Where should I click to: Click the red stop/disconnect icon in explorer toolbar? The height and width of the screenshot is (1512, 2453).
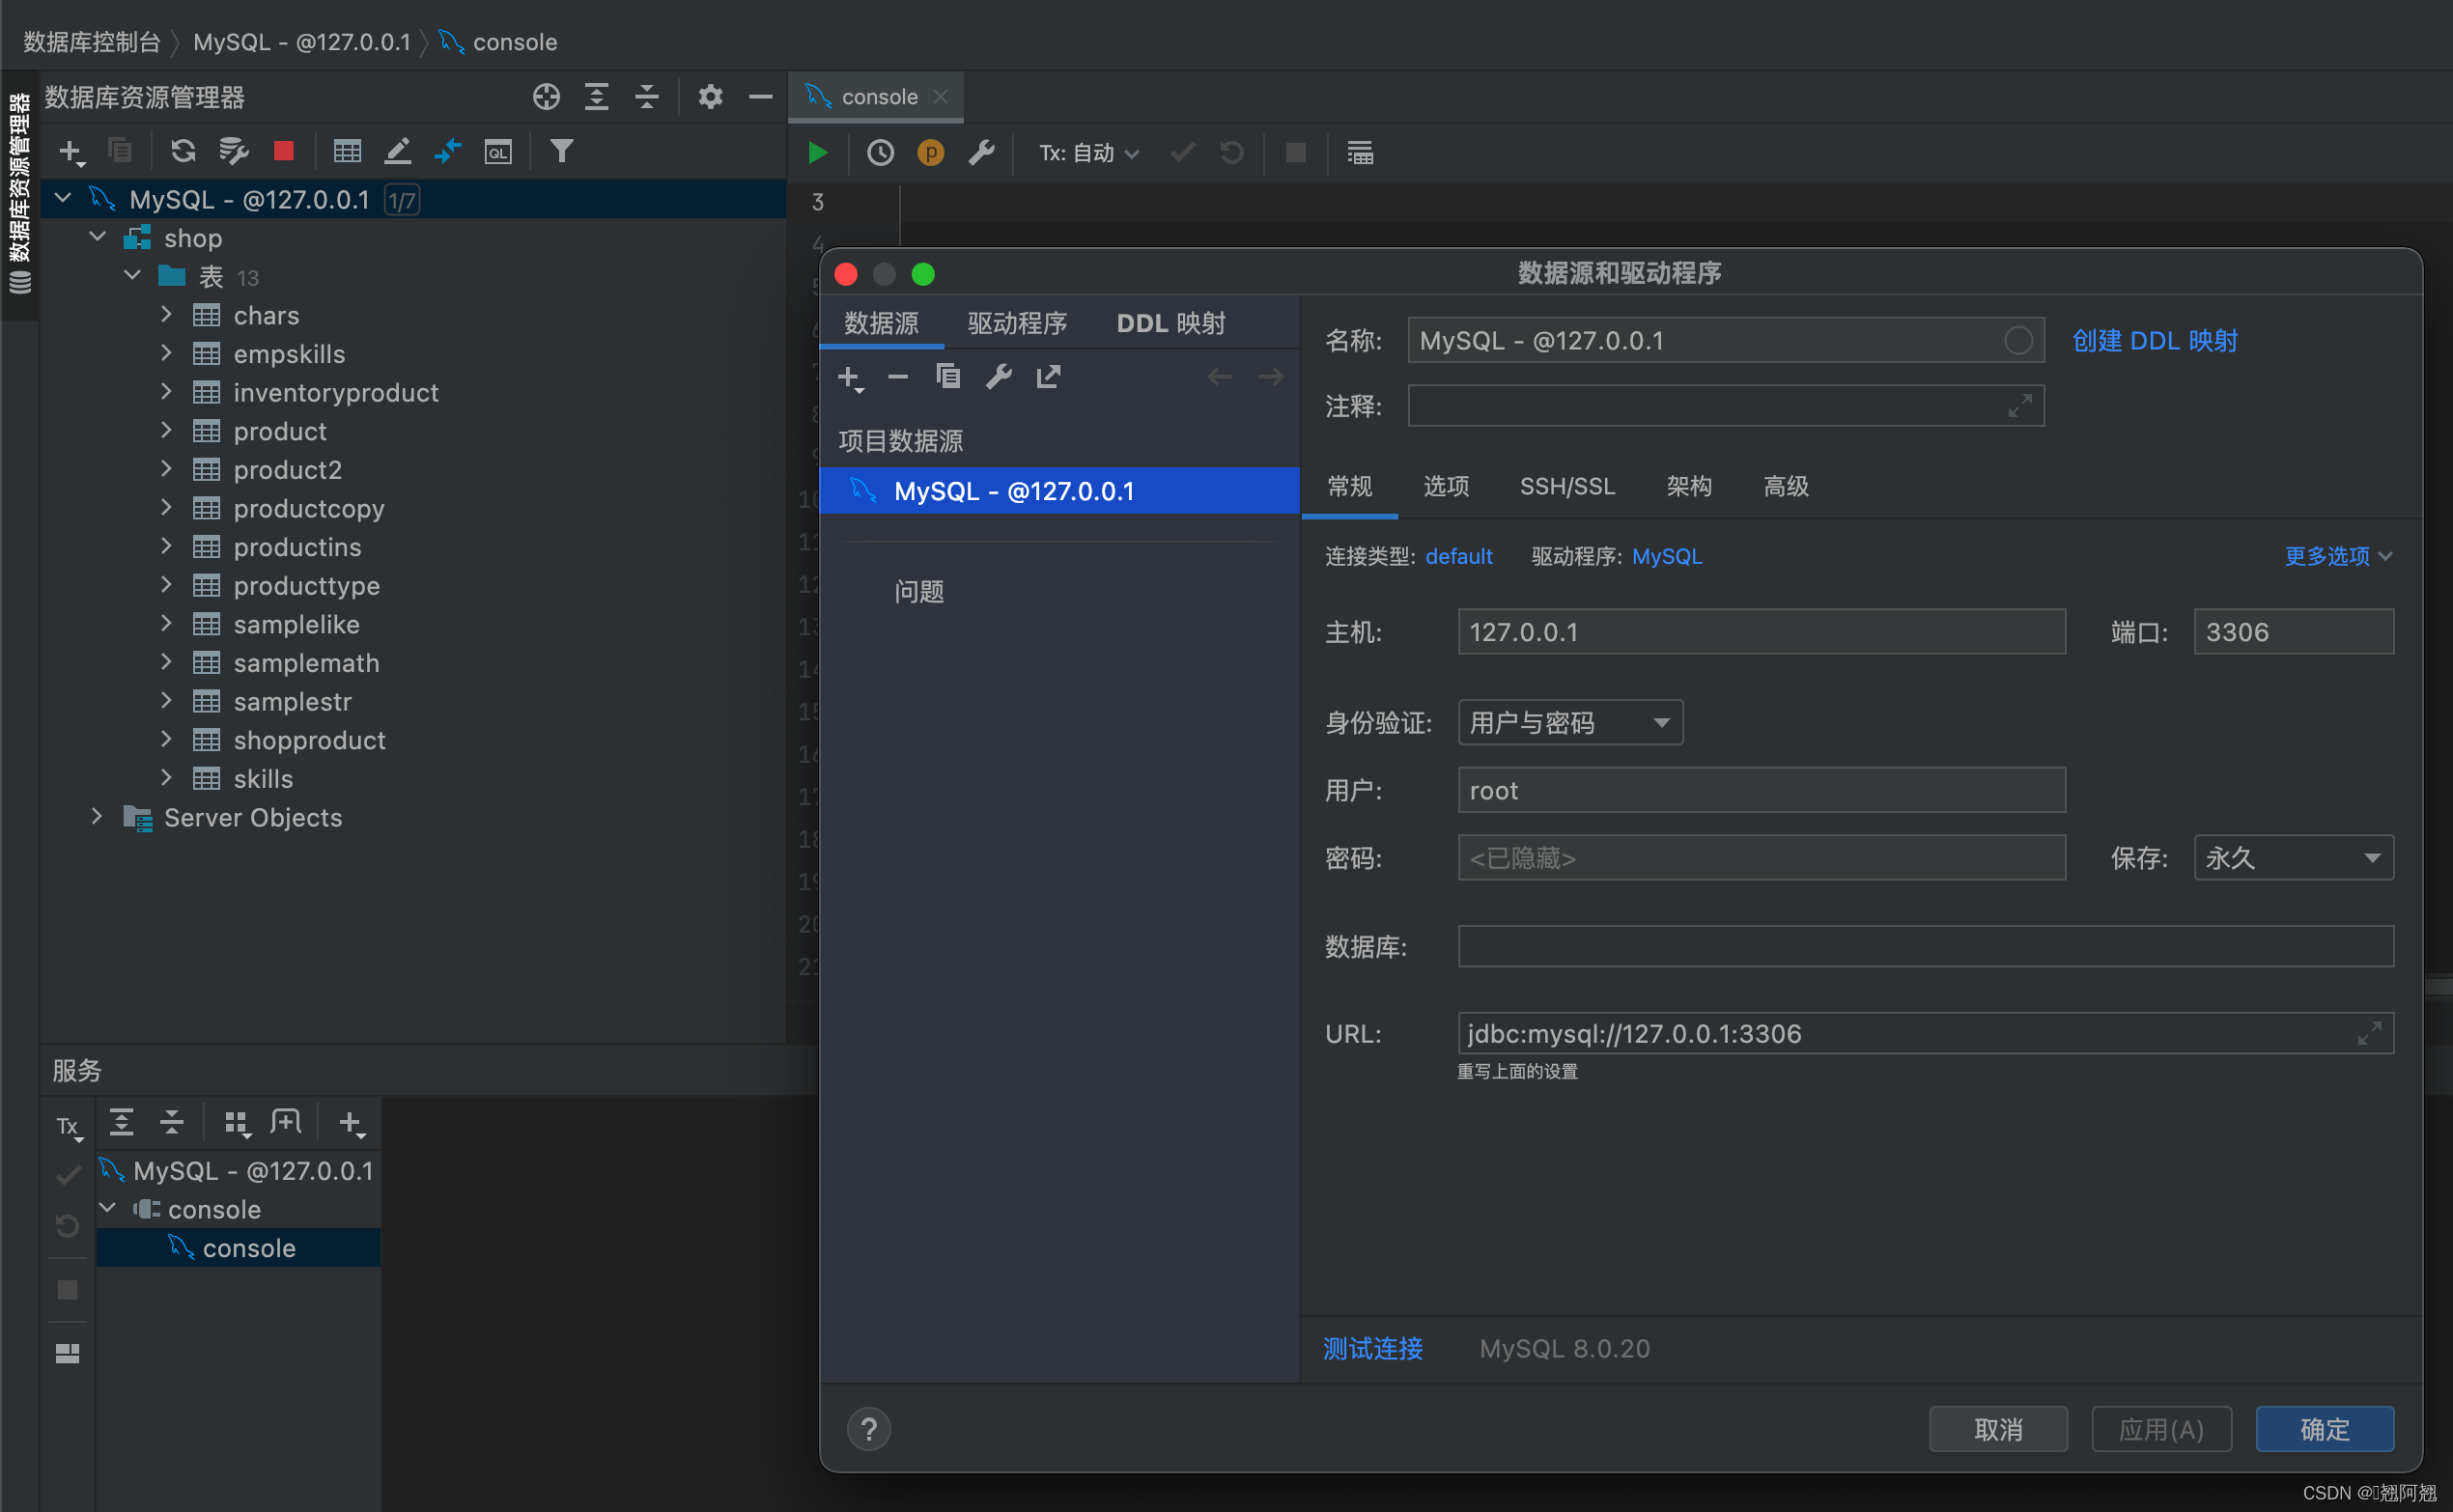pyautogui.click(x=284, y=151)
